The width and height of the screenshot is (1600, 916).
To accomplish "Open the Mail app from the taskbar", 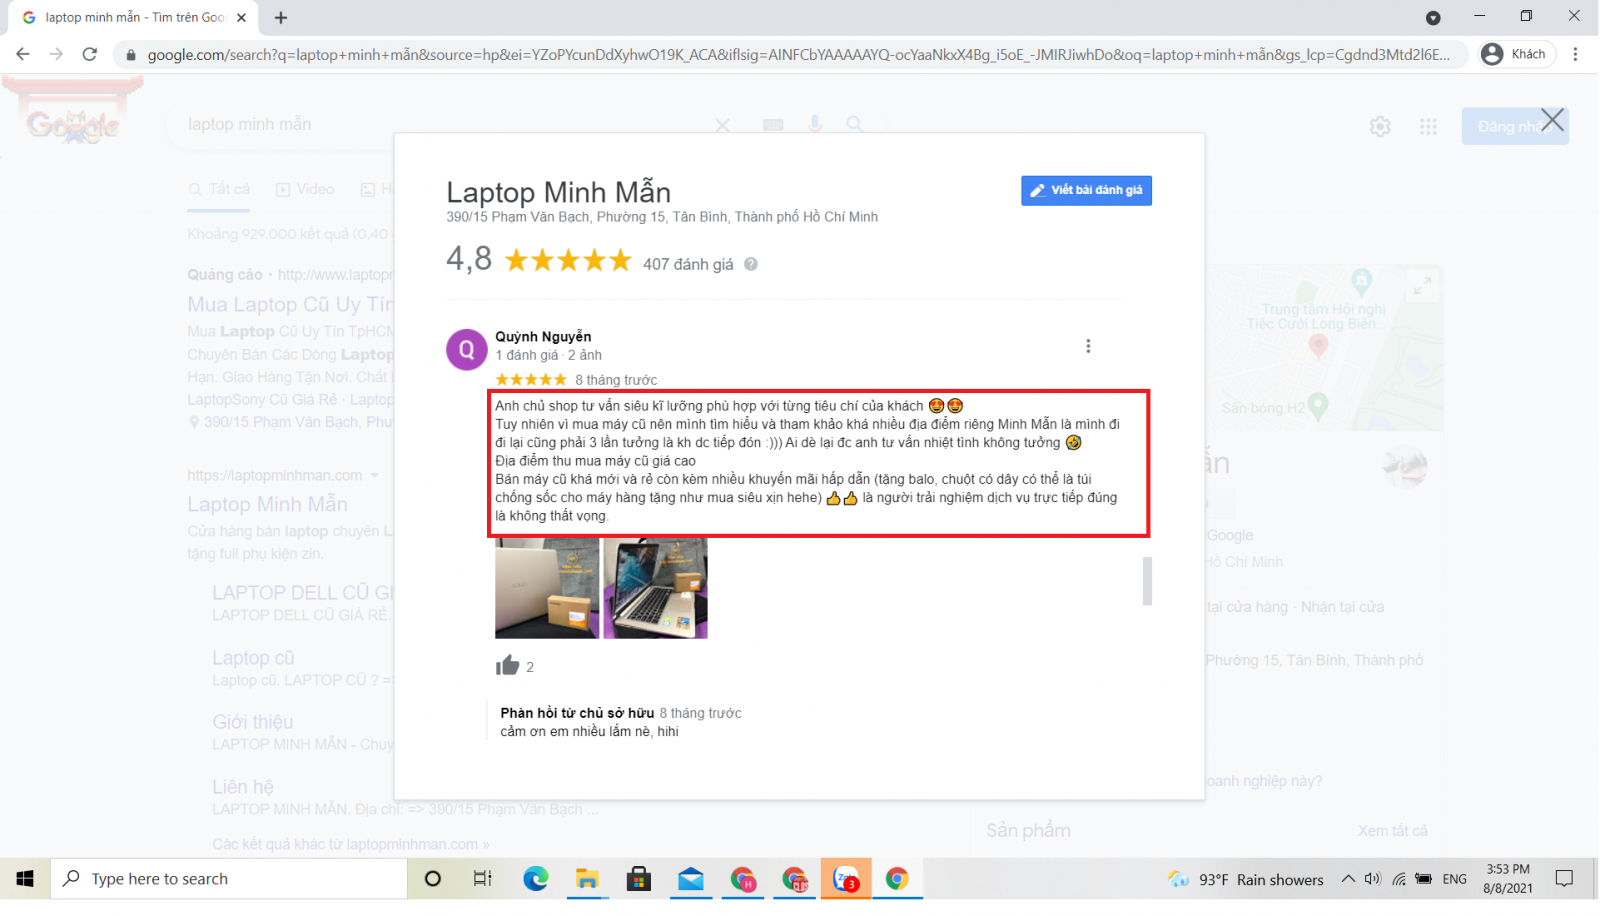I will (x=690, y=879).
